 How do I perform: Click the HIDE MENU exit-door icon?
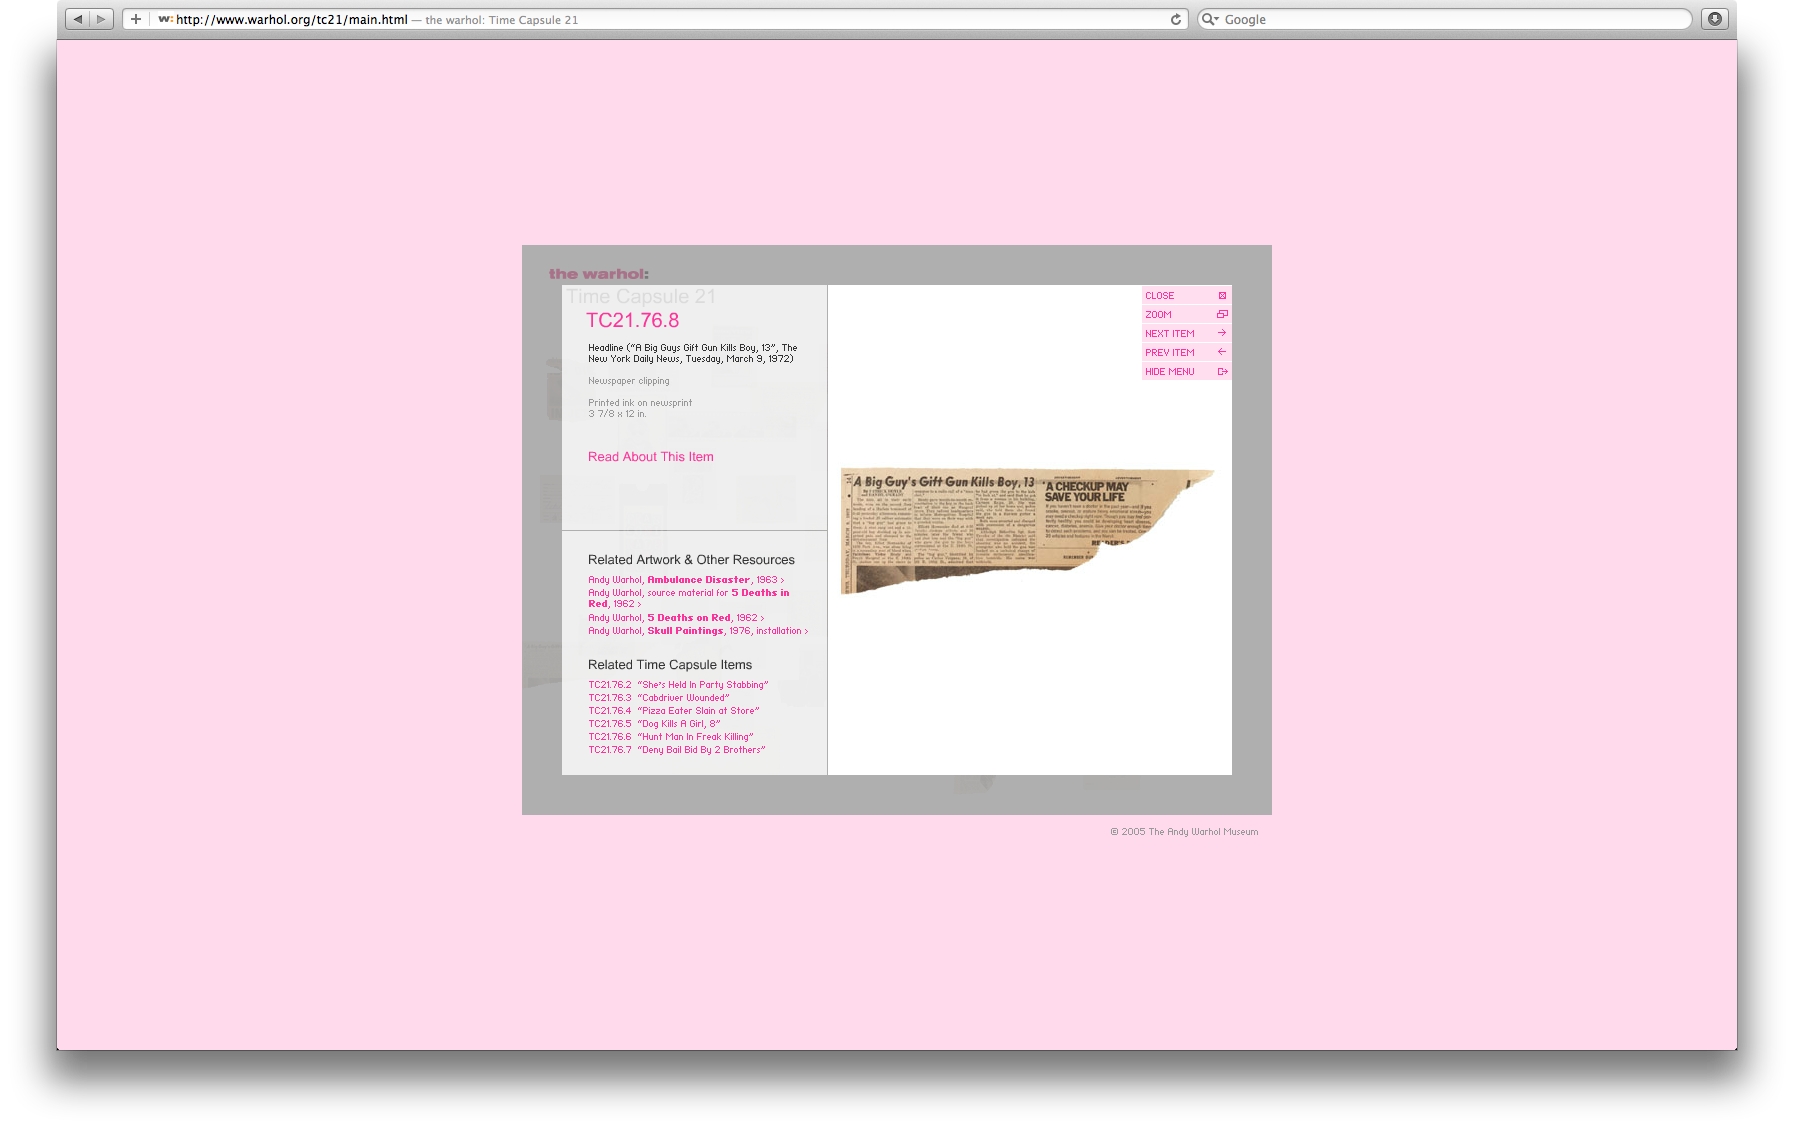point(1221,371)
